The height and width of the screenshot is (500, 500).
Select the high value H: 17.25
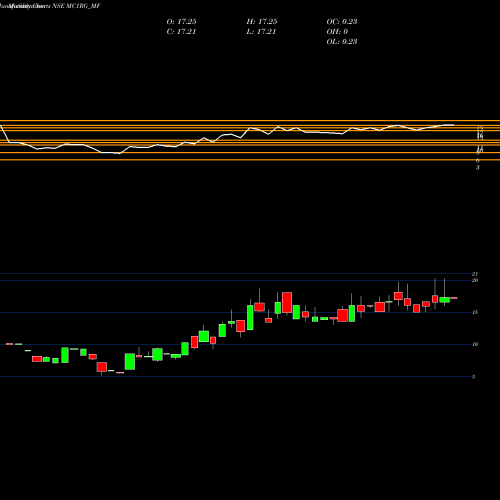[x=262, y=21]
